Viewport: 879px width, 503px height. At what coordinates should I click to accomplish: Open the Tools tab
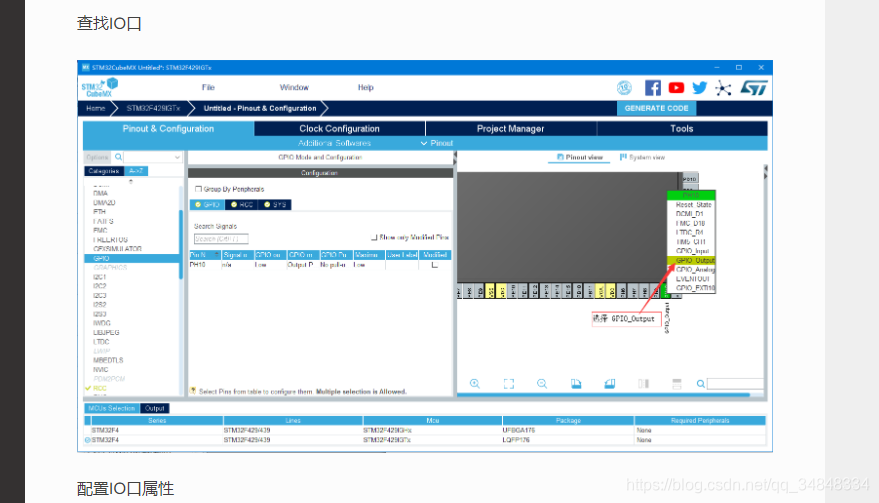(x=682, y=128)
